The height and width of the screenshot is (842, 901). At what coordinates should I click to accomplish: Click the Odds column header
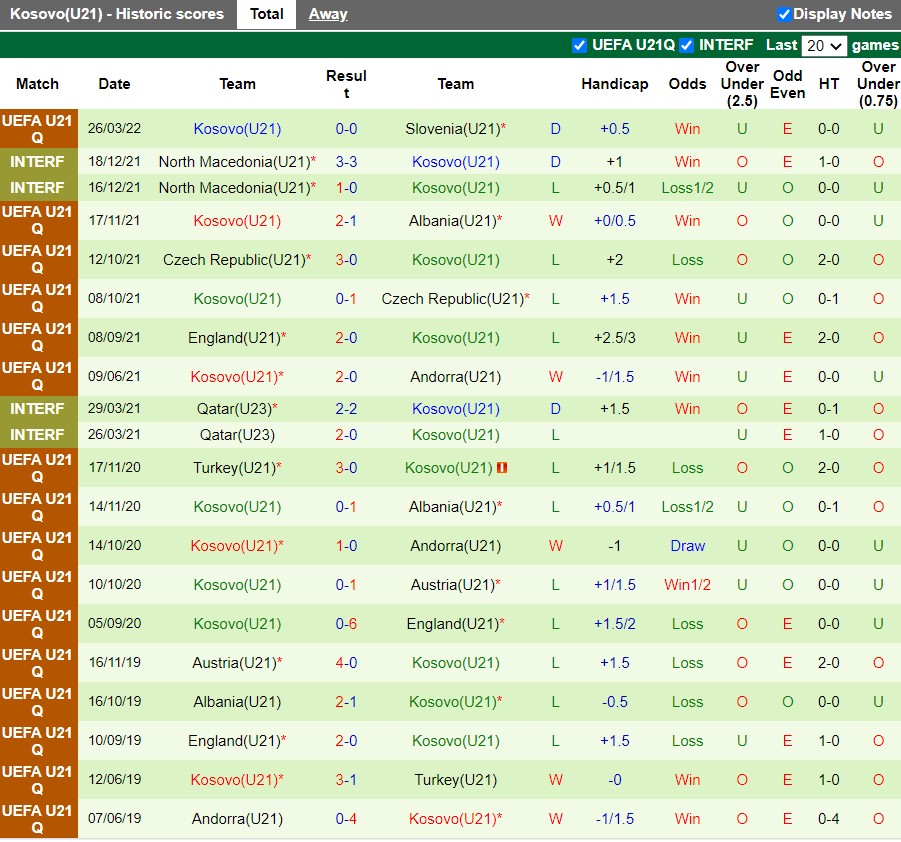(687, 84)
